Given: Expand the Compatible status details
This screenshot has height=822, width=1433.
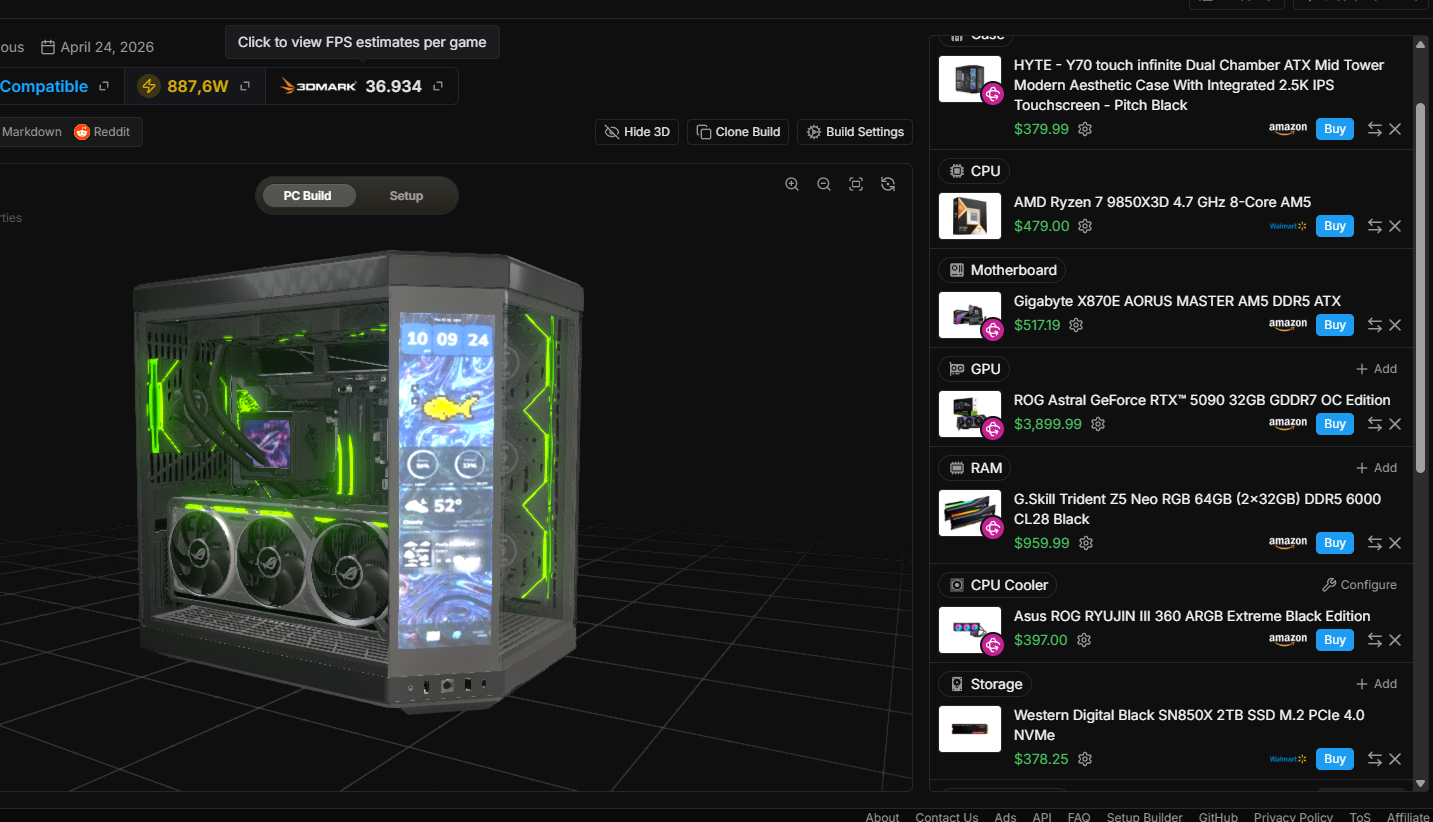Looking at the screenshot, I should pyautogui.click(x=104, y=86).
